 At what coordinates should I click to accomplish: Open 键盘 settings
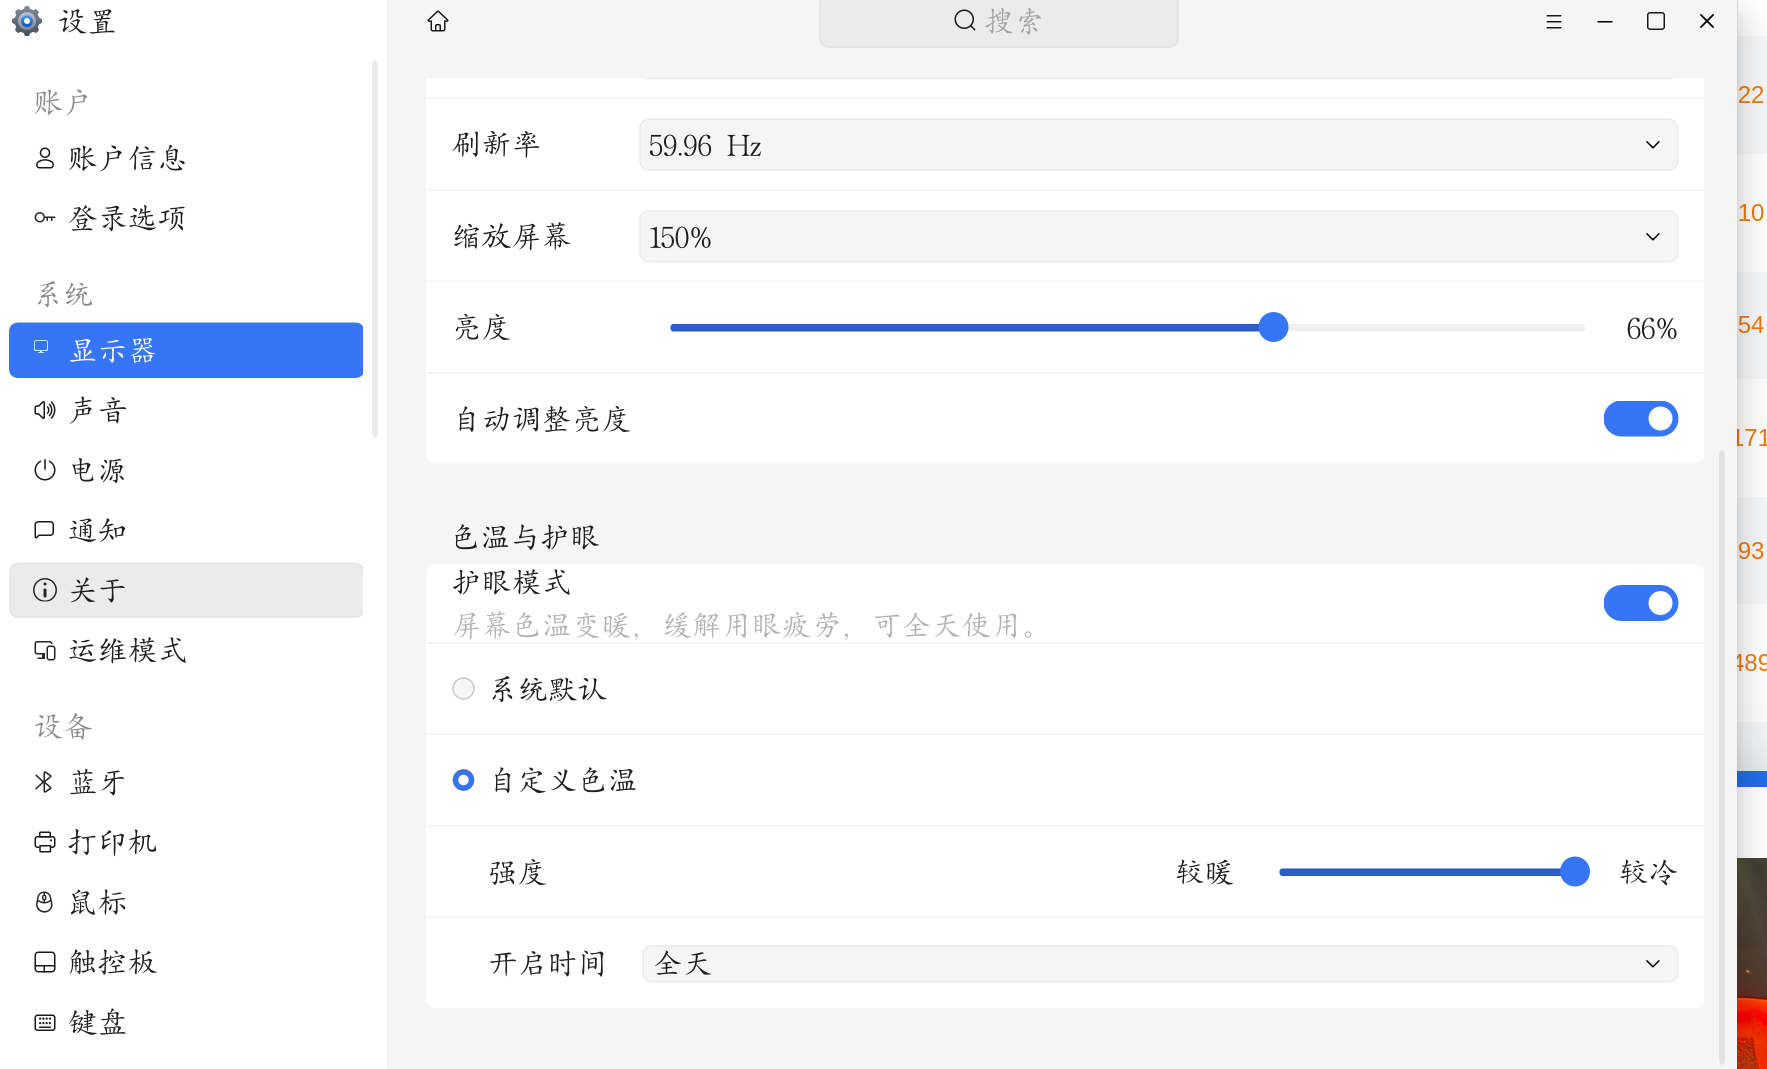[x=186, y=1022]
